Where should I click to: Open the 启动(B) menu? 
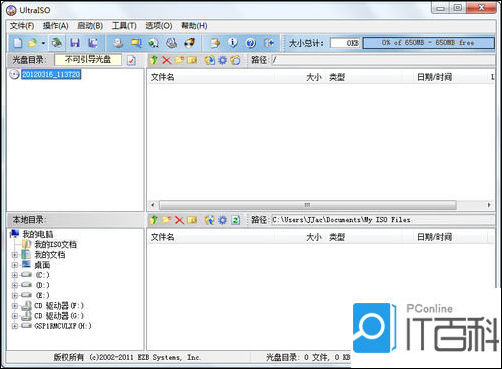(x=90, y=26)
